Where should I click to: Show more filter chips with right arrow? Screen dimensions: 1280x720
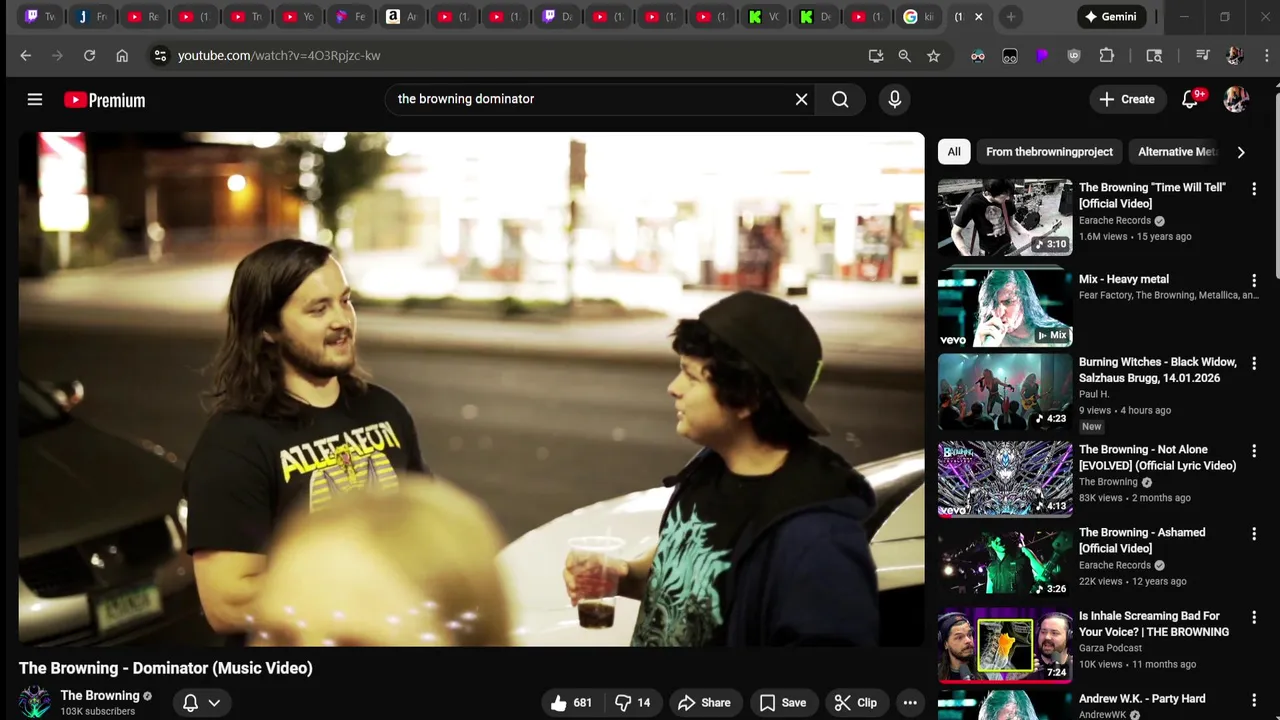pyautogui.click(x=1241, y=152)
